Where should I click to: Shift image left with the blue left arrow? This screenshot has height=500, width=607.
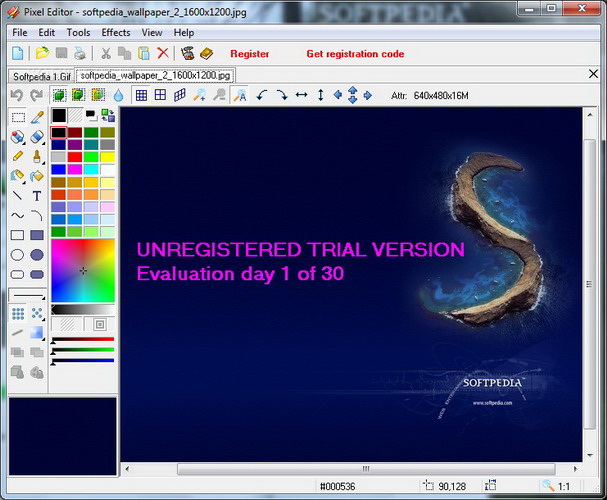338,95
